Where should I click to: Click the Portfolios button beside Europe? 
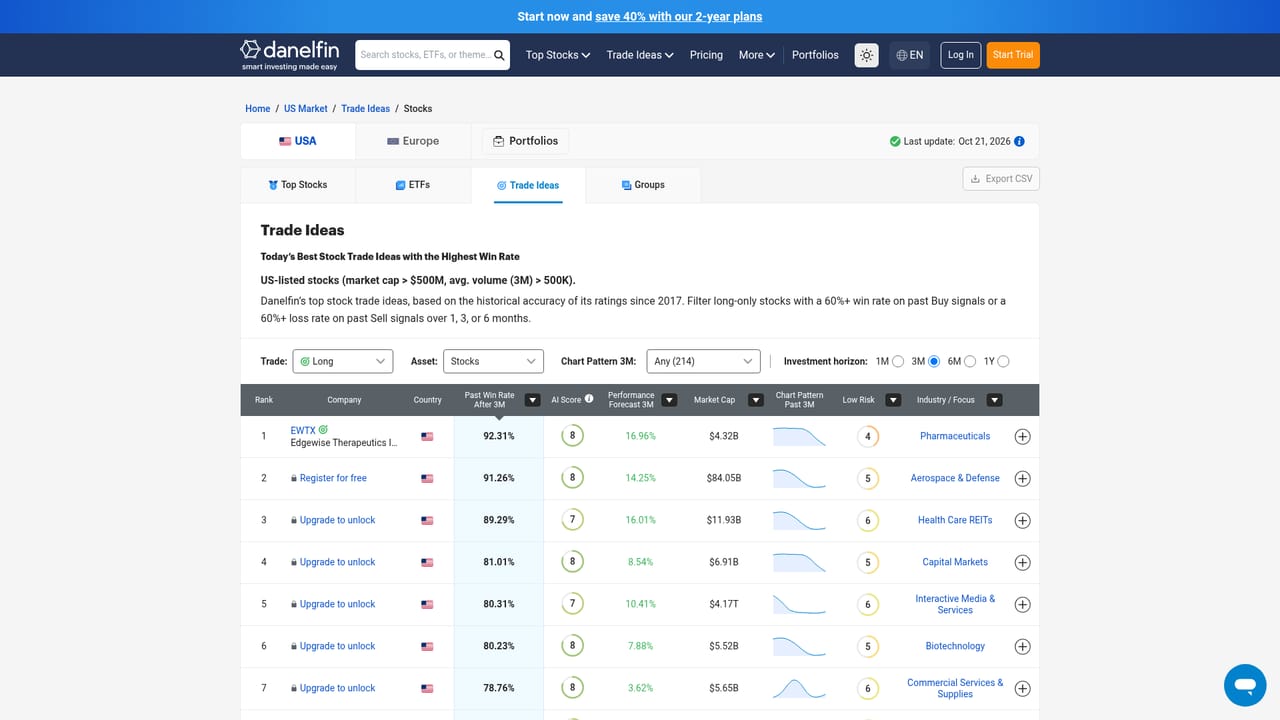526,141
